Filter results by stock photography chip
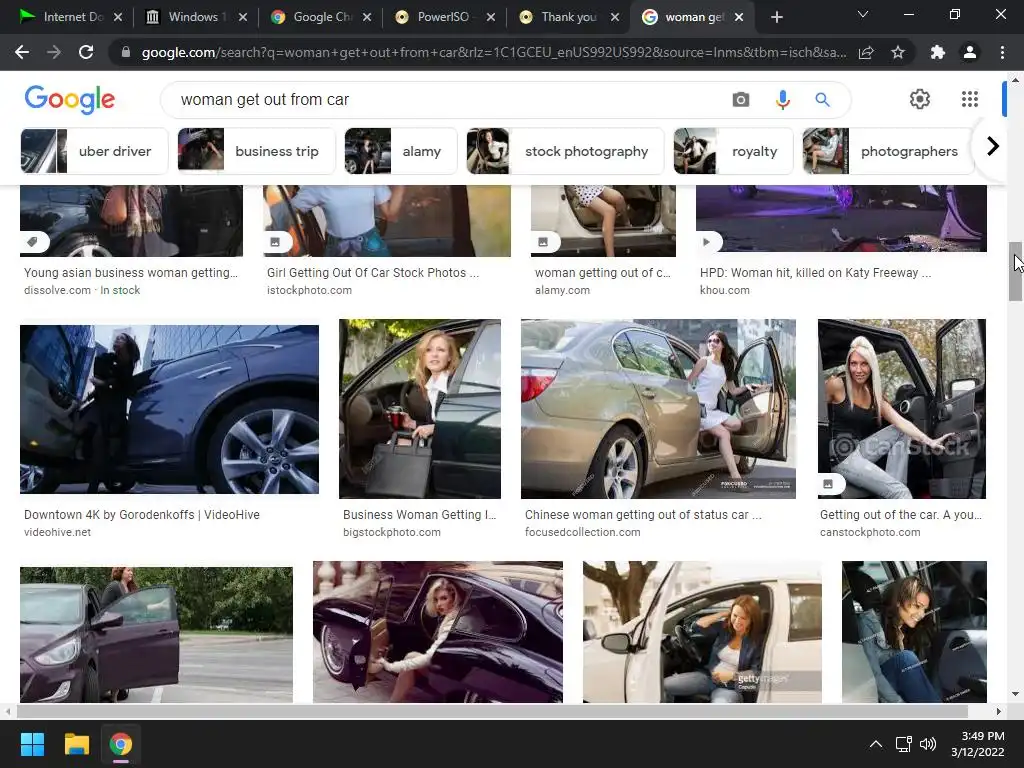 tap(565, 151)
